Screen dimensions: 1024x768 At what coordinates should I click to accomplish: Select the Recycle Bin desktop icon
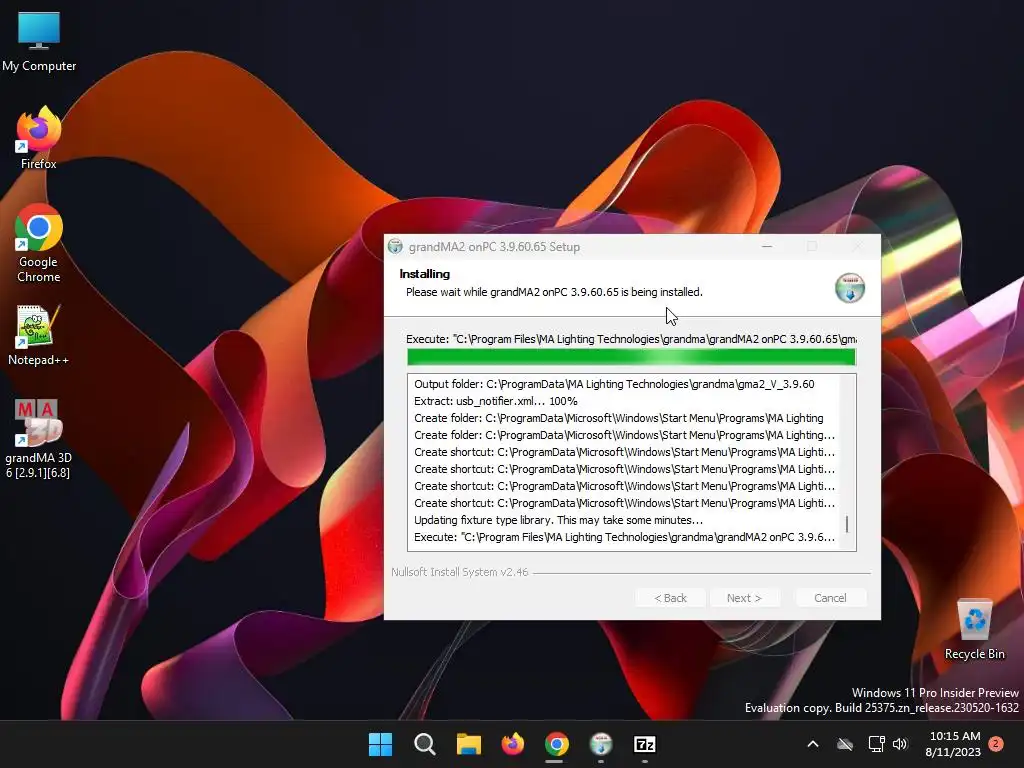tap(974, 630)
